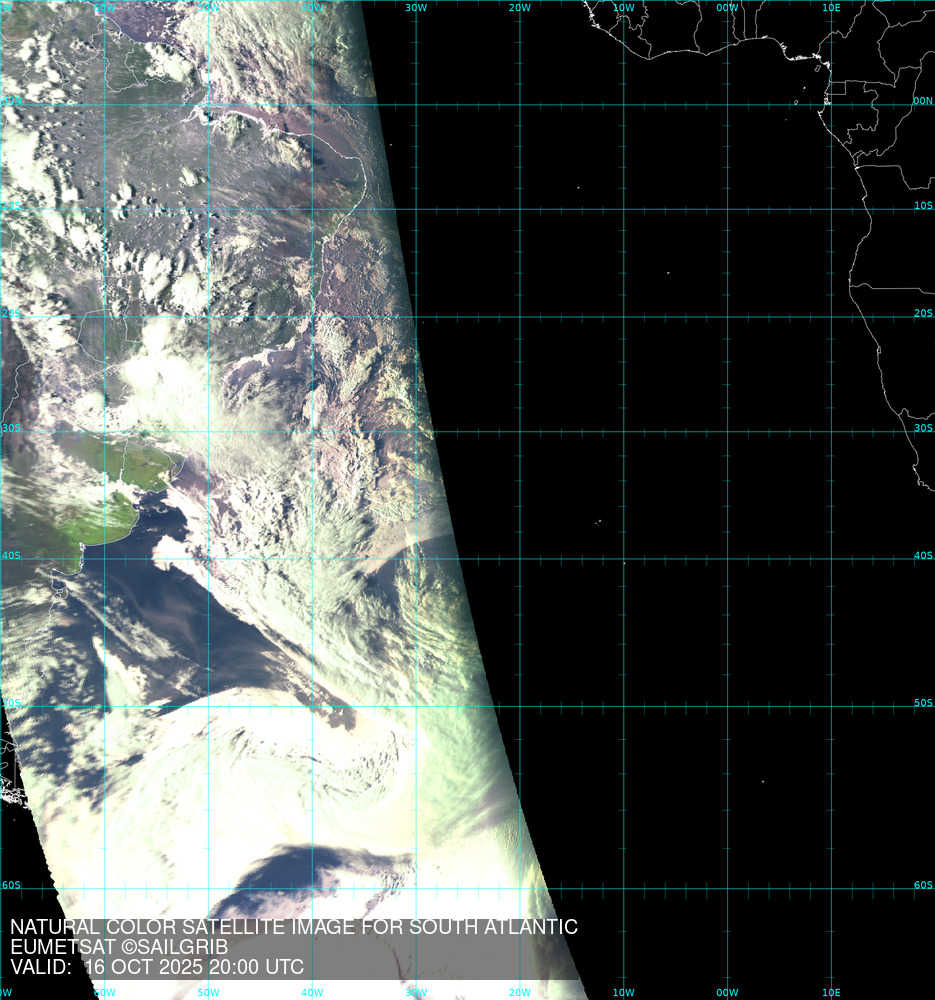Screen dimensions: 935x1000
Task: Click the '60S' latitude label on right edge
Action: [x=922, y=885]
